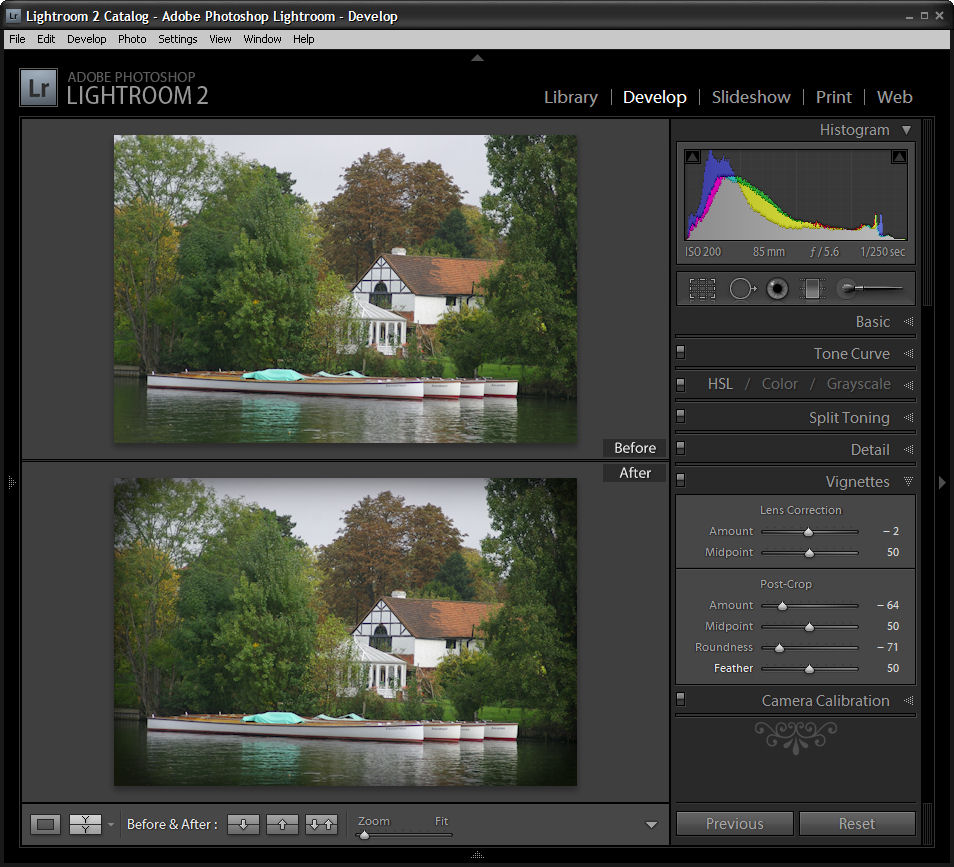Copy After settings to Before
This screenshot has height=867, width=954.
coord(282,824)
